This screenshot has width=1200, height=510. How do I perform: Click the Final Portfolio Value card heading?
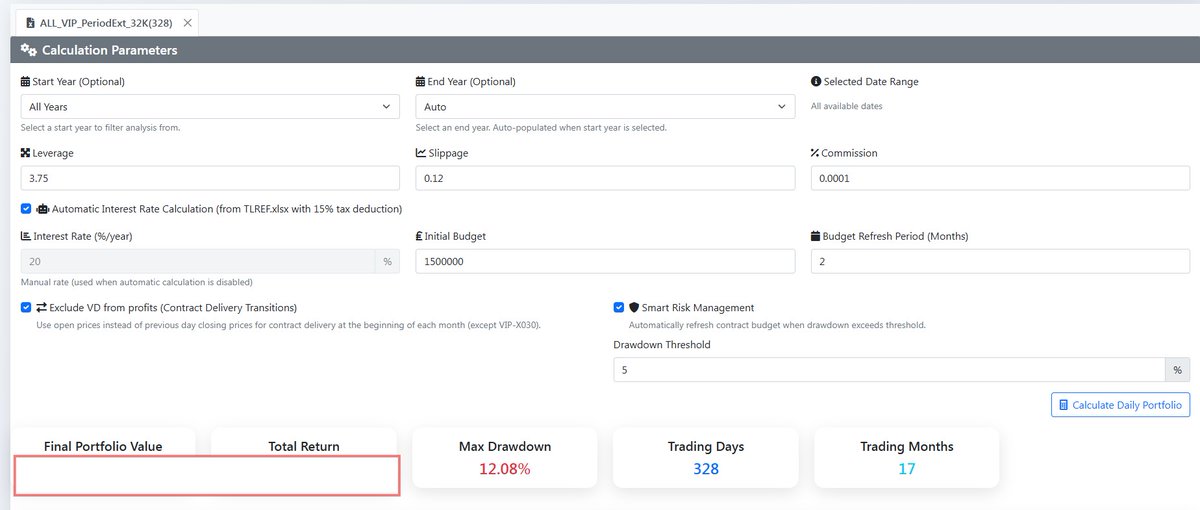click(103, 447)
